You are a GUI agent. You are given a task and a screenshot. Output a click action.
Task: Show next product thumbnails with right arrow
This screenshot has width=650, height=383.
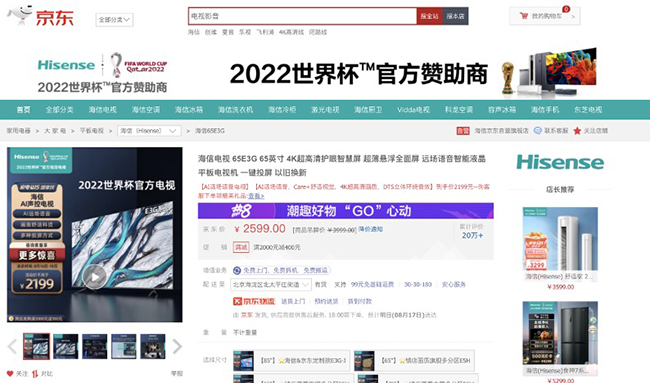(x=177, y=346)
